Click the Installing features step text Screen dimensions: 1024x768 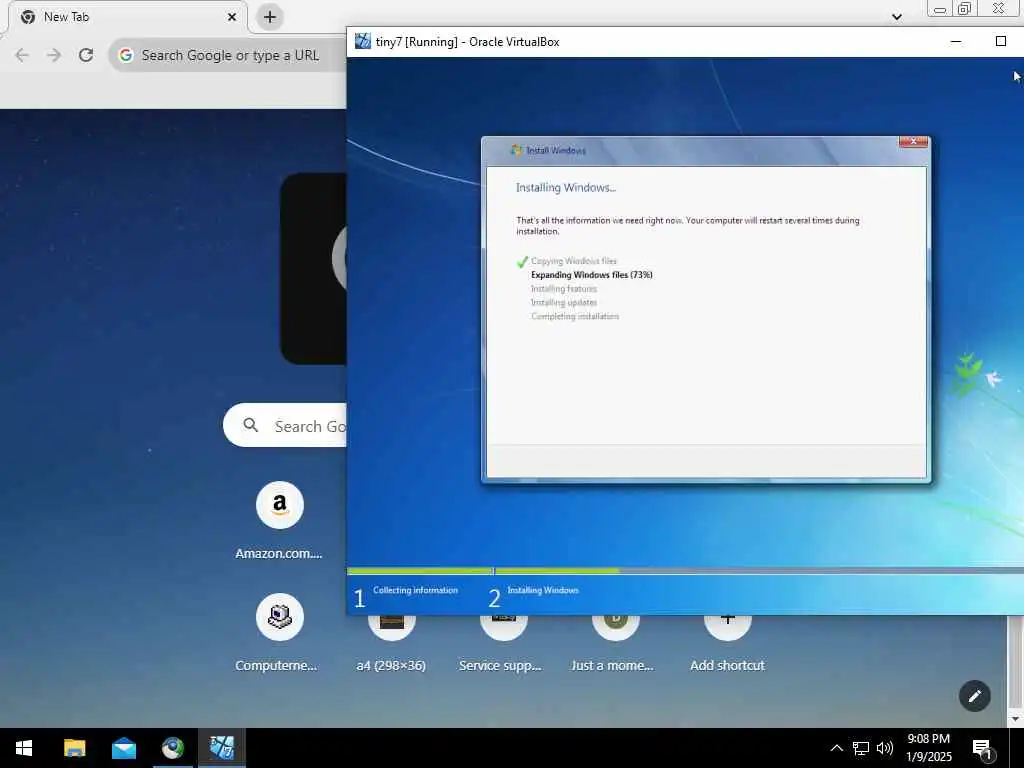pos(564,289)
